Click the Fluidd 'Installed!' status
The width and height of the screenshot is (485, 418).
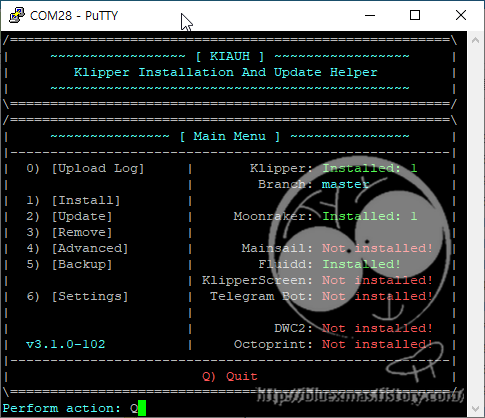[x=361, y=264]
